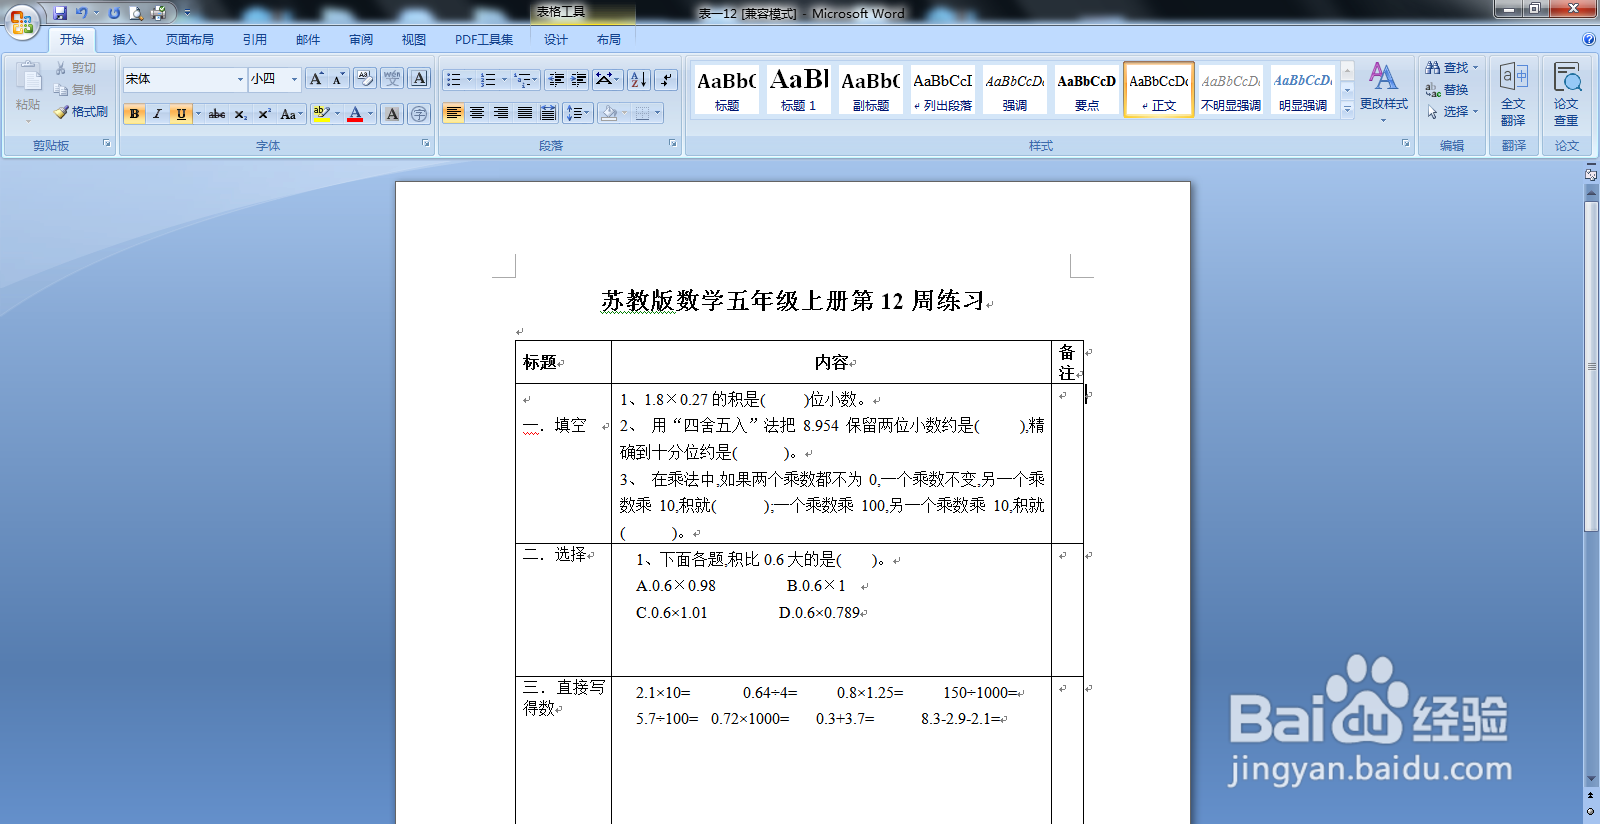
Task: Toggle Bold formatting off
Action: [134, 114]
